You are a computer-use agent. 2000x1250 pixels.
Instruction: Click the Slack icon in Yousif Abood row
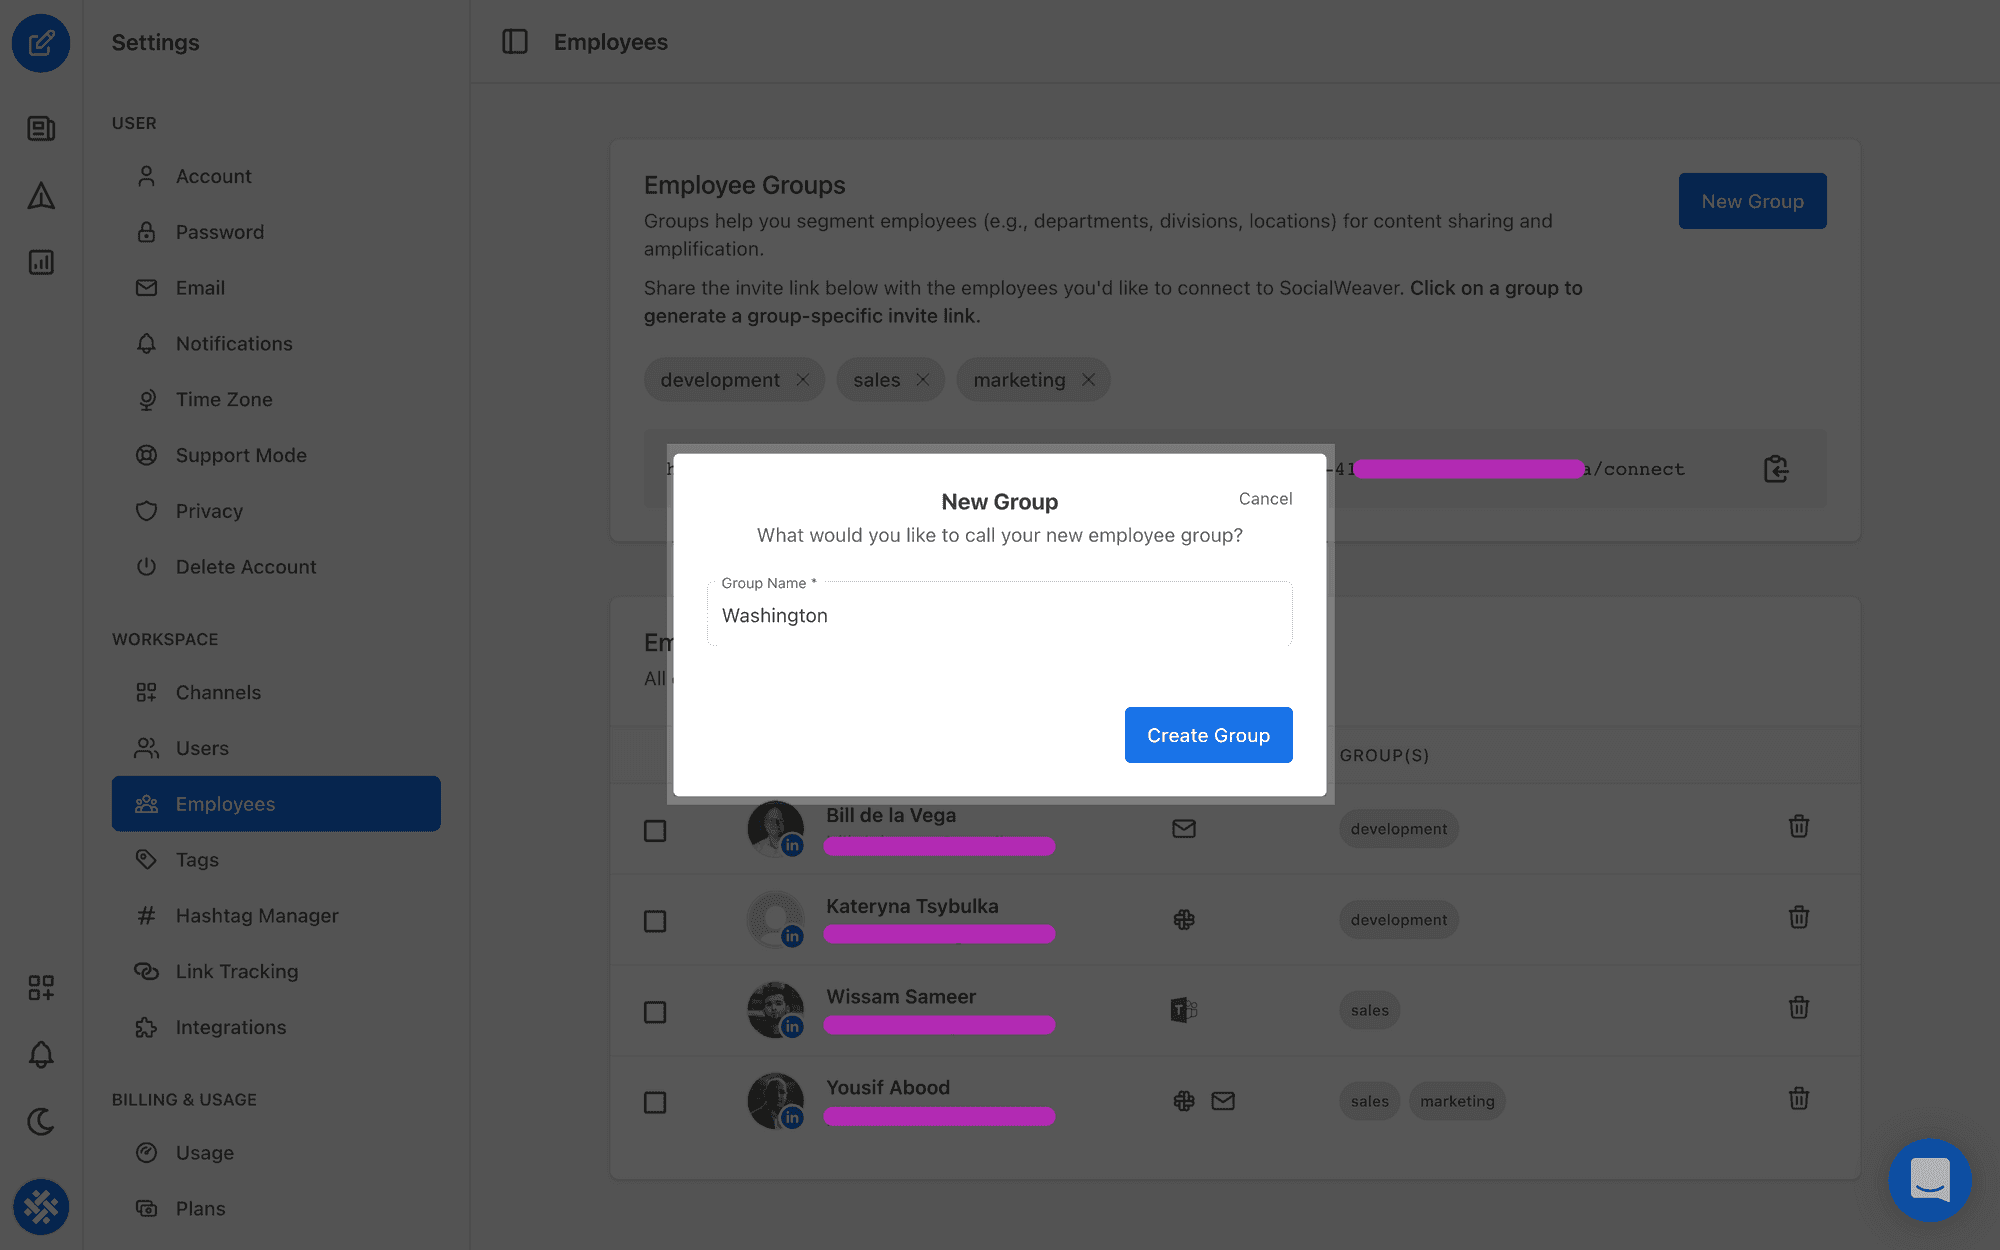coord(1184,1101)
